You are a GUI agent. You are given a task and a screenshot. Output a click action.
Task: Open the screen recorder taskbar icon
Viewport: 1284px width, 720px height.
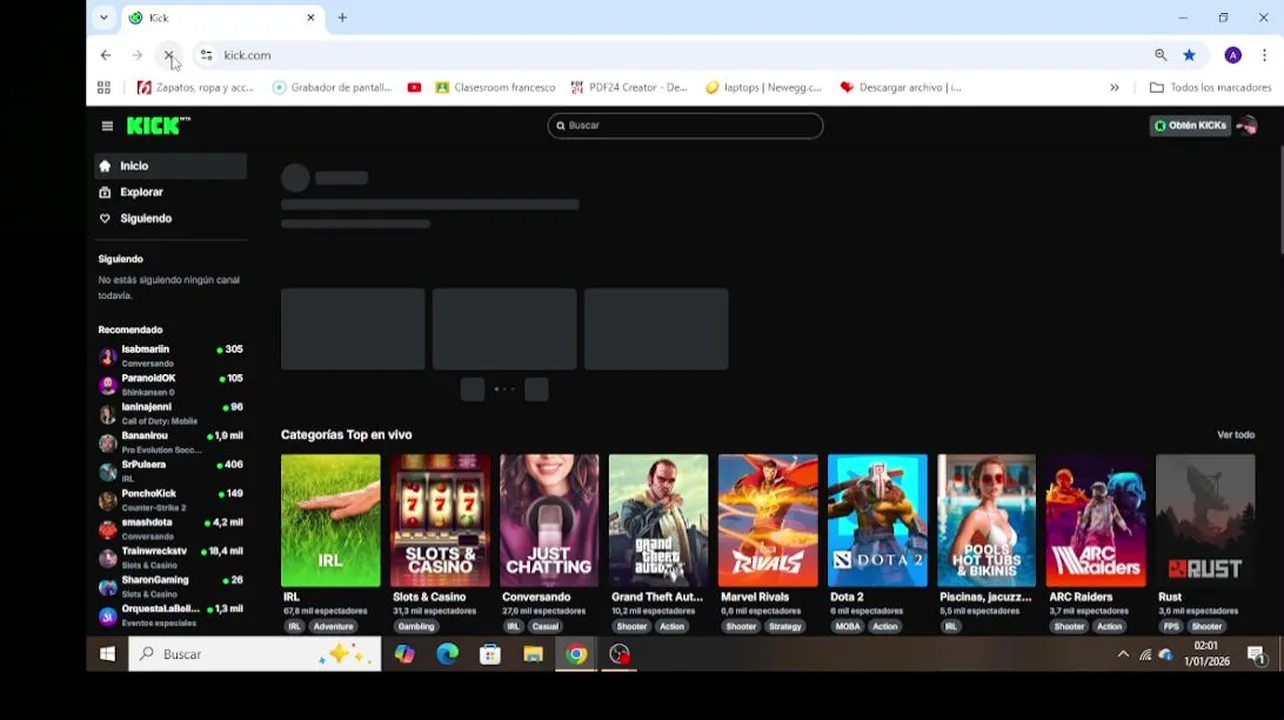click(x=620, y=654)
